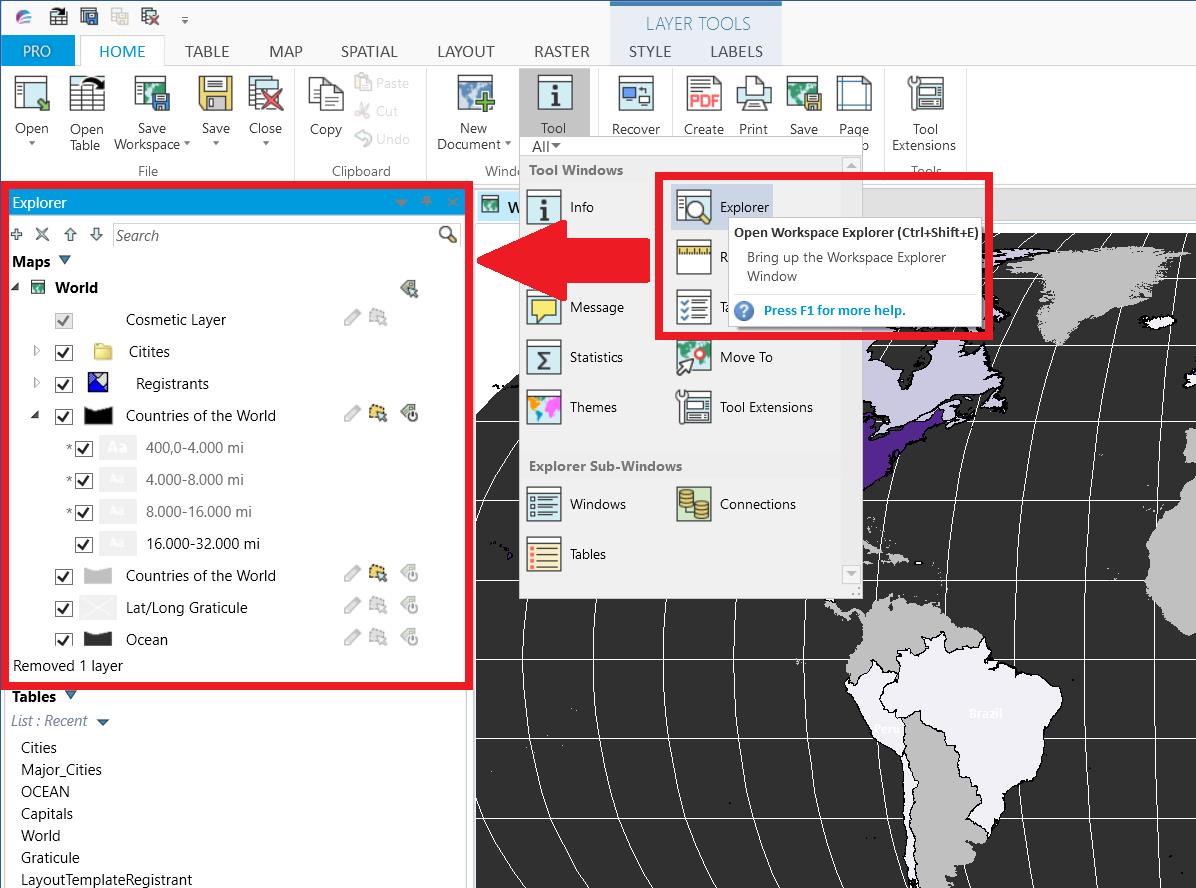Open the Message tool window
1196x888 pixels.
click(575, 307)
